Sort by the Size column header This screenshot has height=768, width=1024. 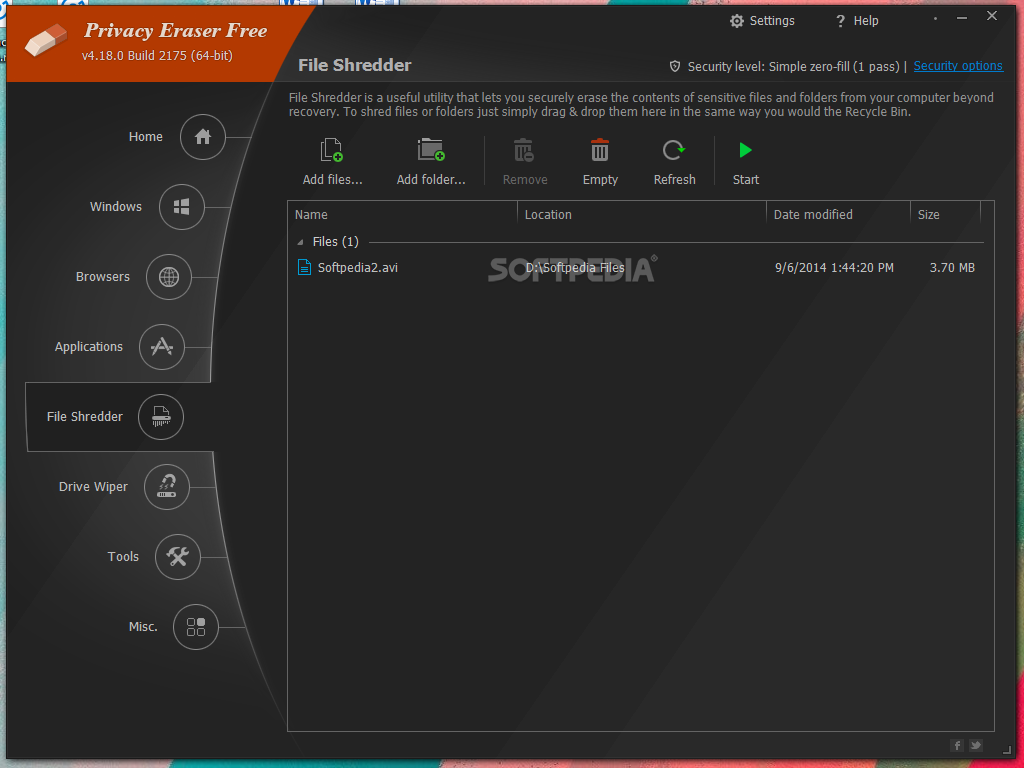(x=945, y=214)
